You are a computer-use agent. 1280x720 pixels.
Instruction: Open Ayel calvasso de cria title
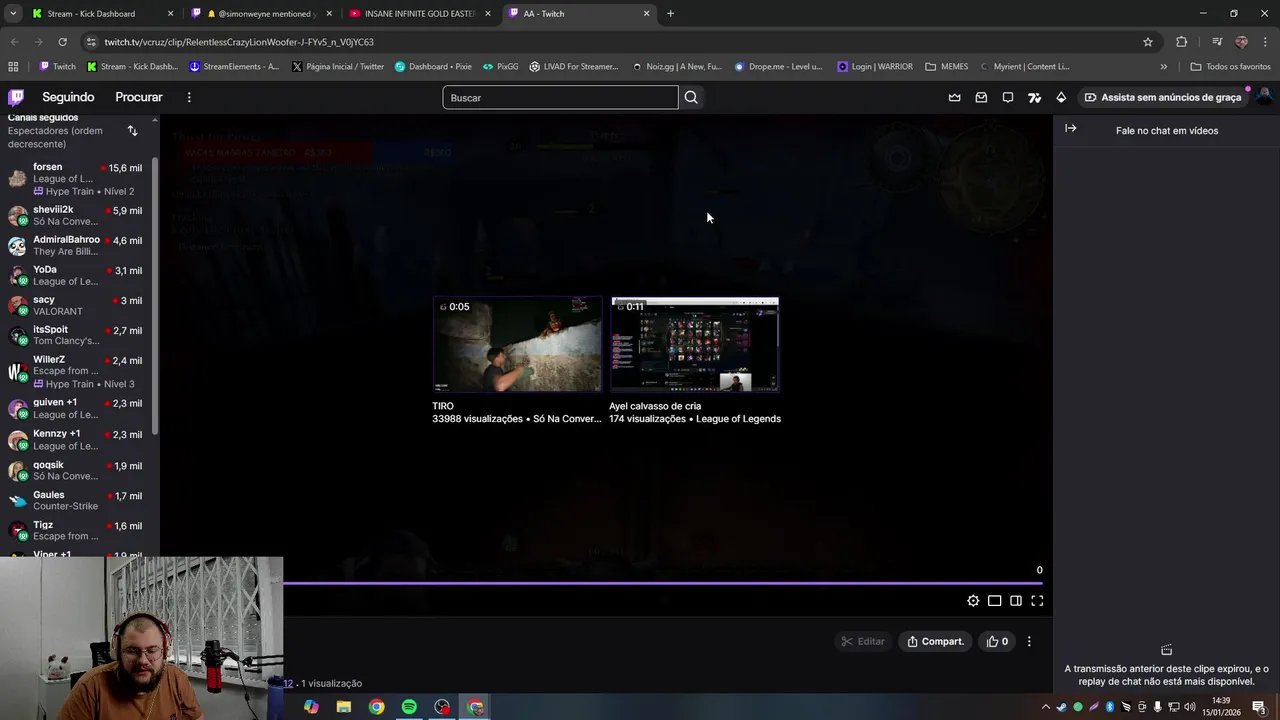click(x=655, y=406)
